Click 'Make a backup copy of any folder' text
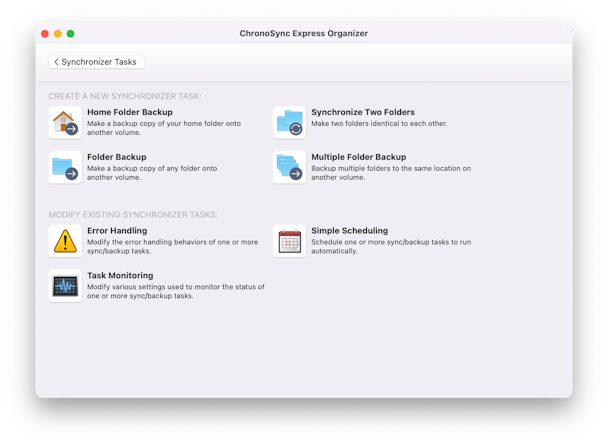The width and height of the screenshot is (608, 445). [152, 173]
